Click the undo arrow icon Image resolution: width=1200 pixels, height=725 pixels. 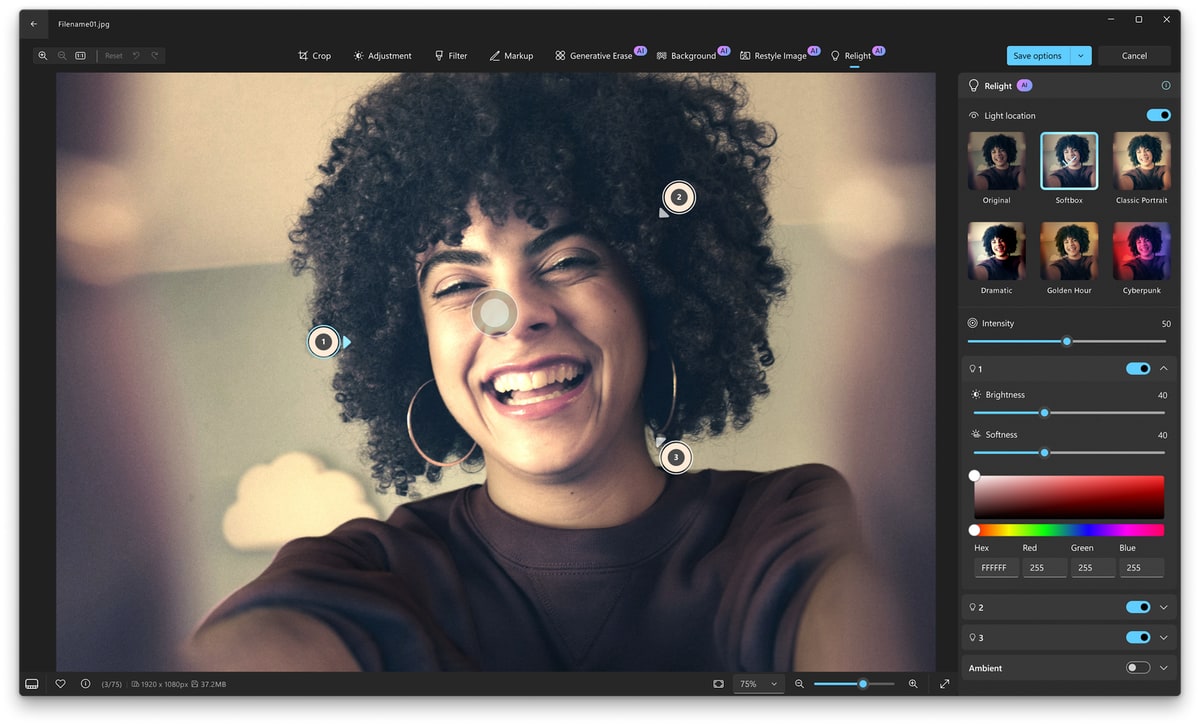[x=136, y=56]
